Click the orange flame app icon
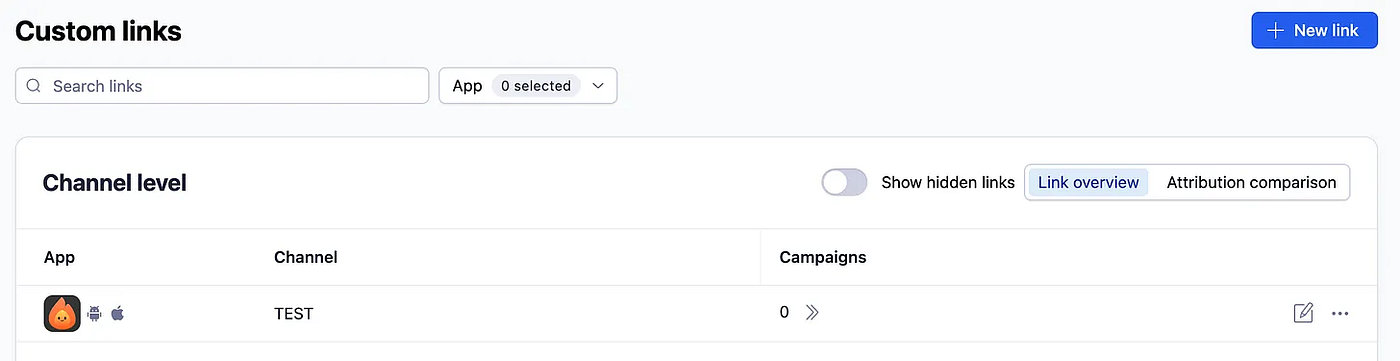This screenshot has width=1400, height=361. tap(62, 314)
